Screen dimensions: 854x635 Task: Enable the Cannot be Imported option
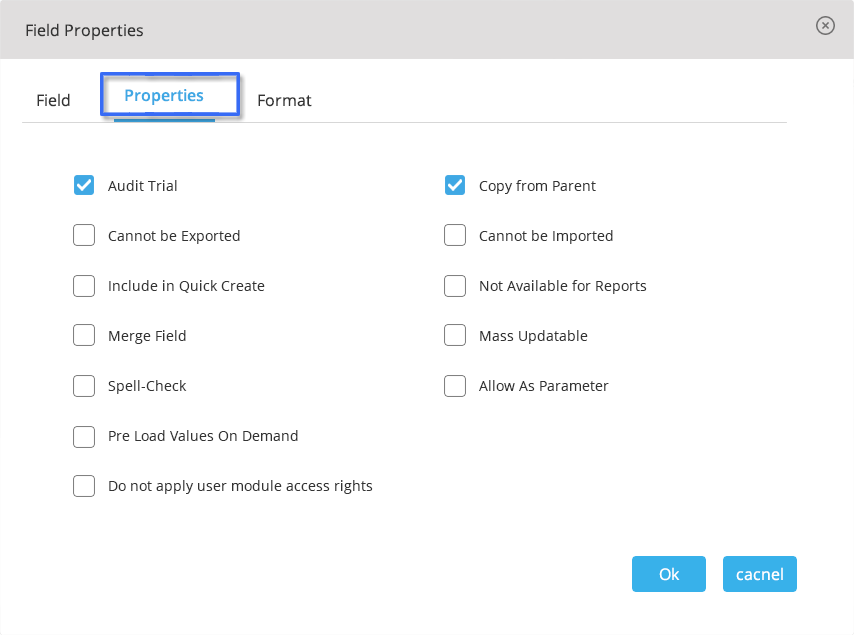click(455, 235)
